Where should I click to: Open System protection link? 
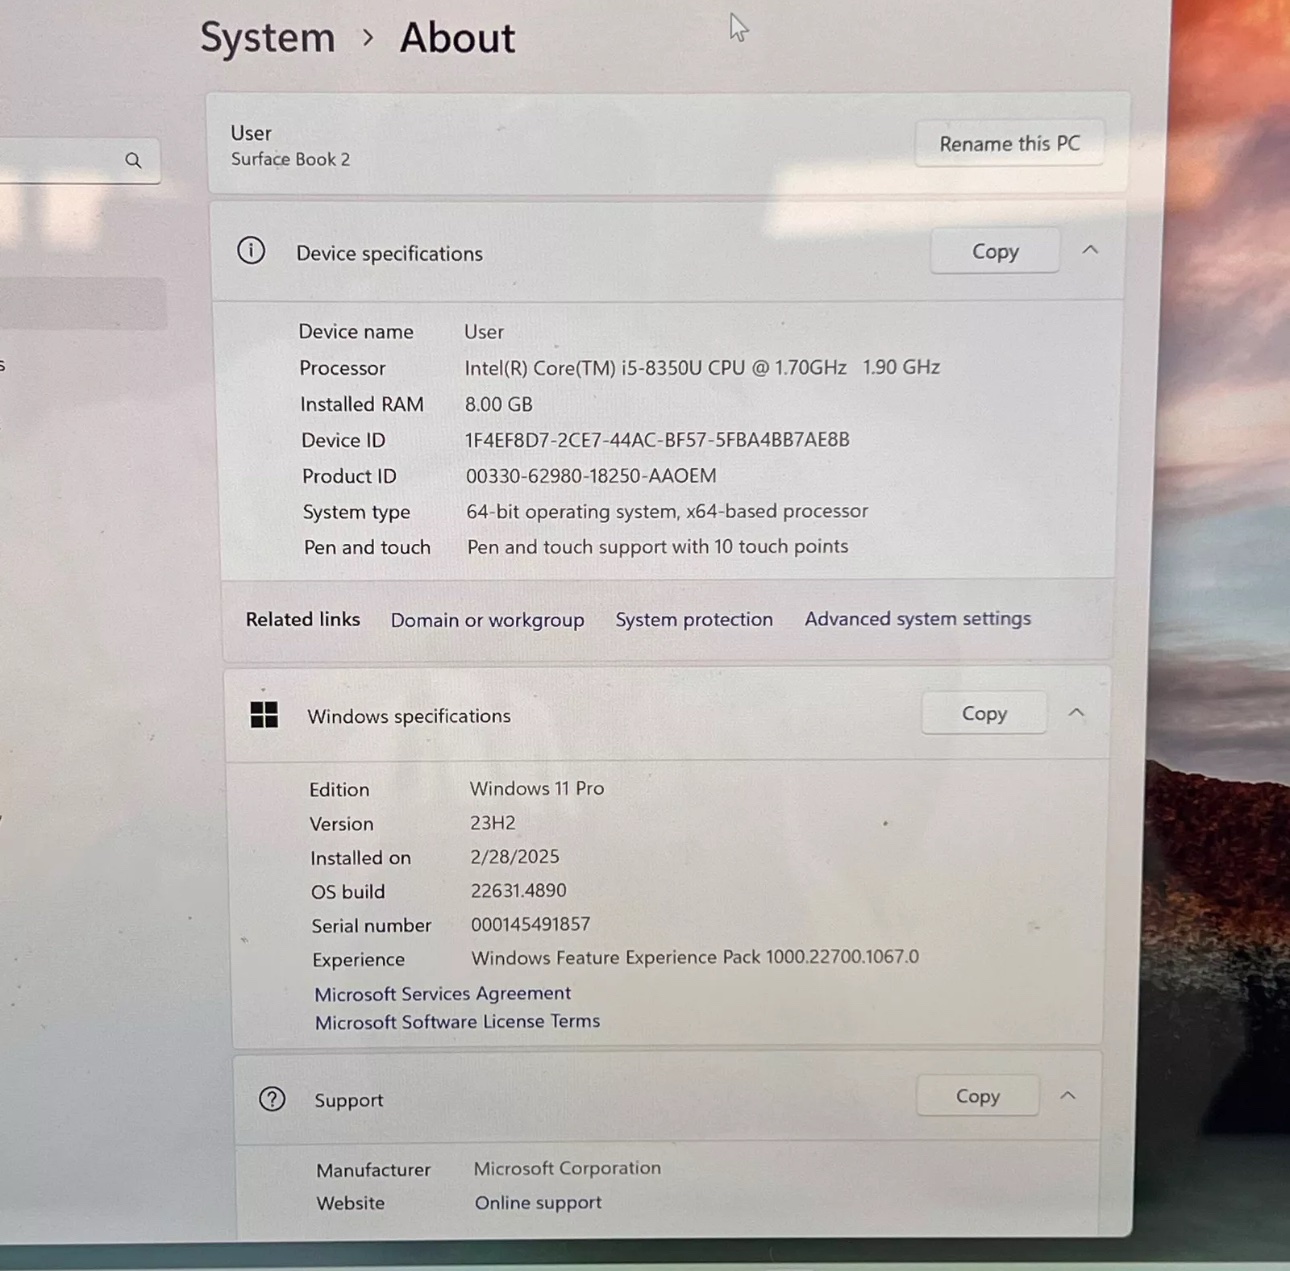pos(694,619)
